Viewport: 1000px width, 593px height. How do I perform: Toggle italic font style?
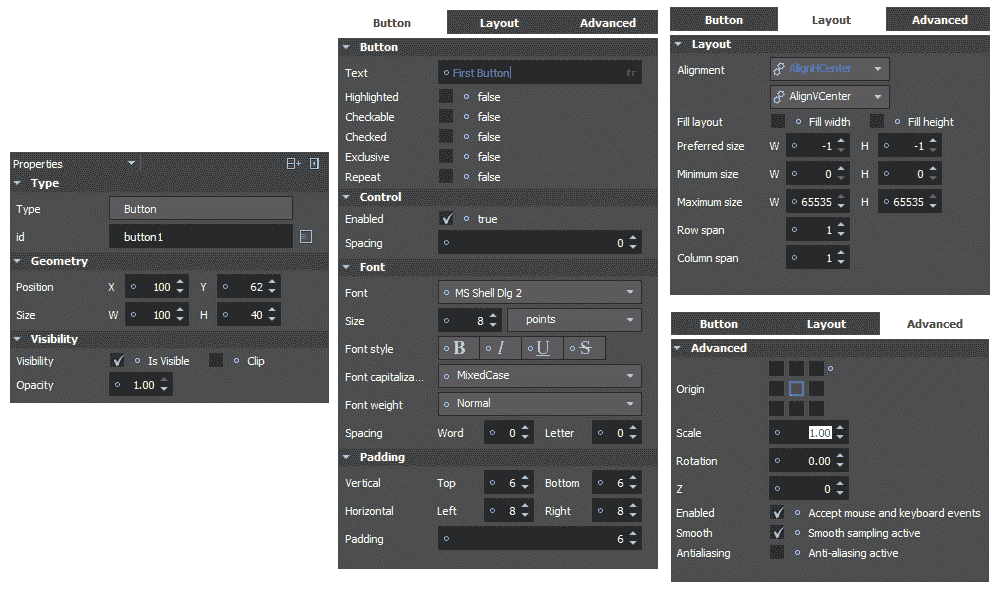point(502,348)
